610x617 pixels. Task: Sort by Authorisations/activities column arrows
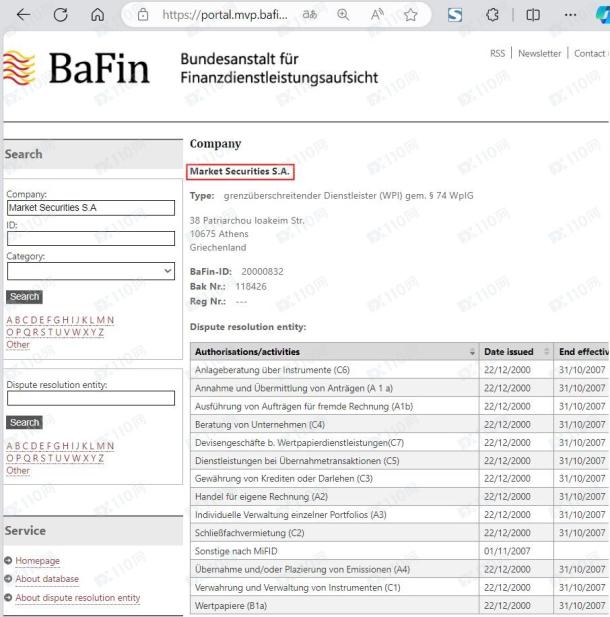[472, 352]
